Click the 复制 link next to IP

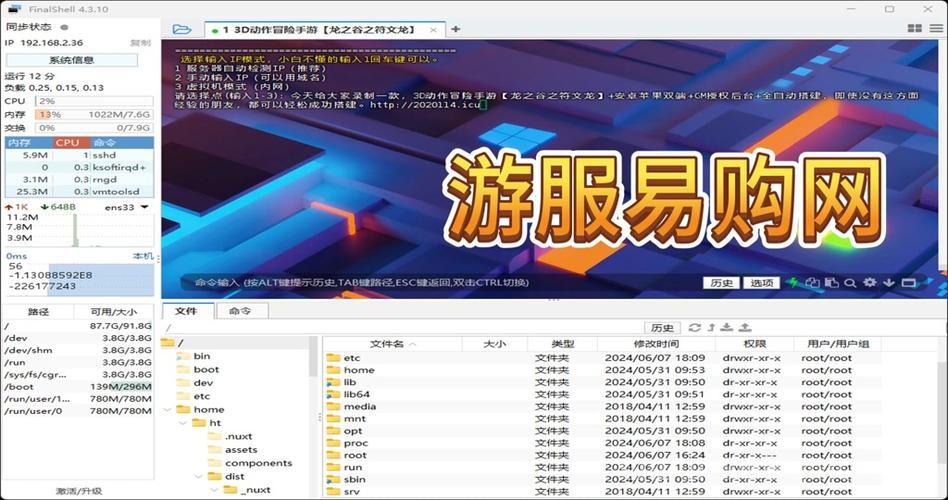[x=140, y=43]
